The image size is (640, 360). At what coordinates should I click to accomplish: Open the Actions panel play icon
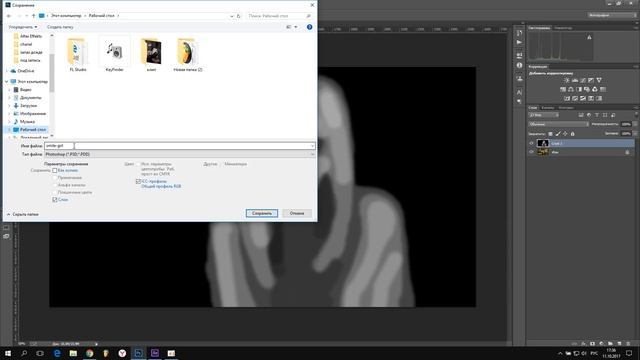pos(519,42)
